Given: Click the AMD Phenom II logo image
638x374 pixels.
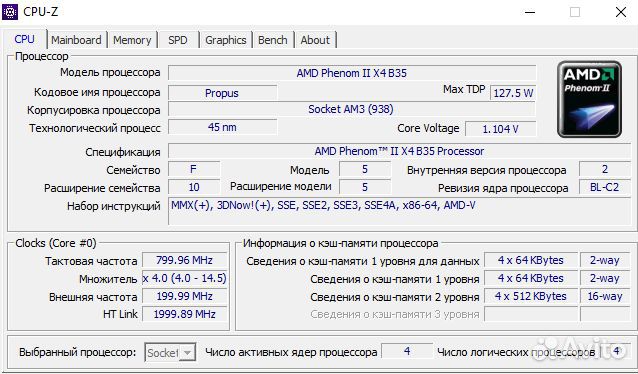Looking at the screenshot, I should click(589, 99).
